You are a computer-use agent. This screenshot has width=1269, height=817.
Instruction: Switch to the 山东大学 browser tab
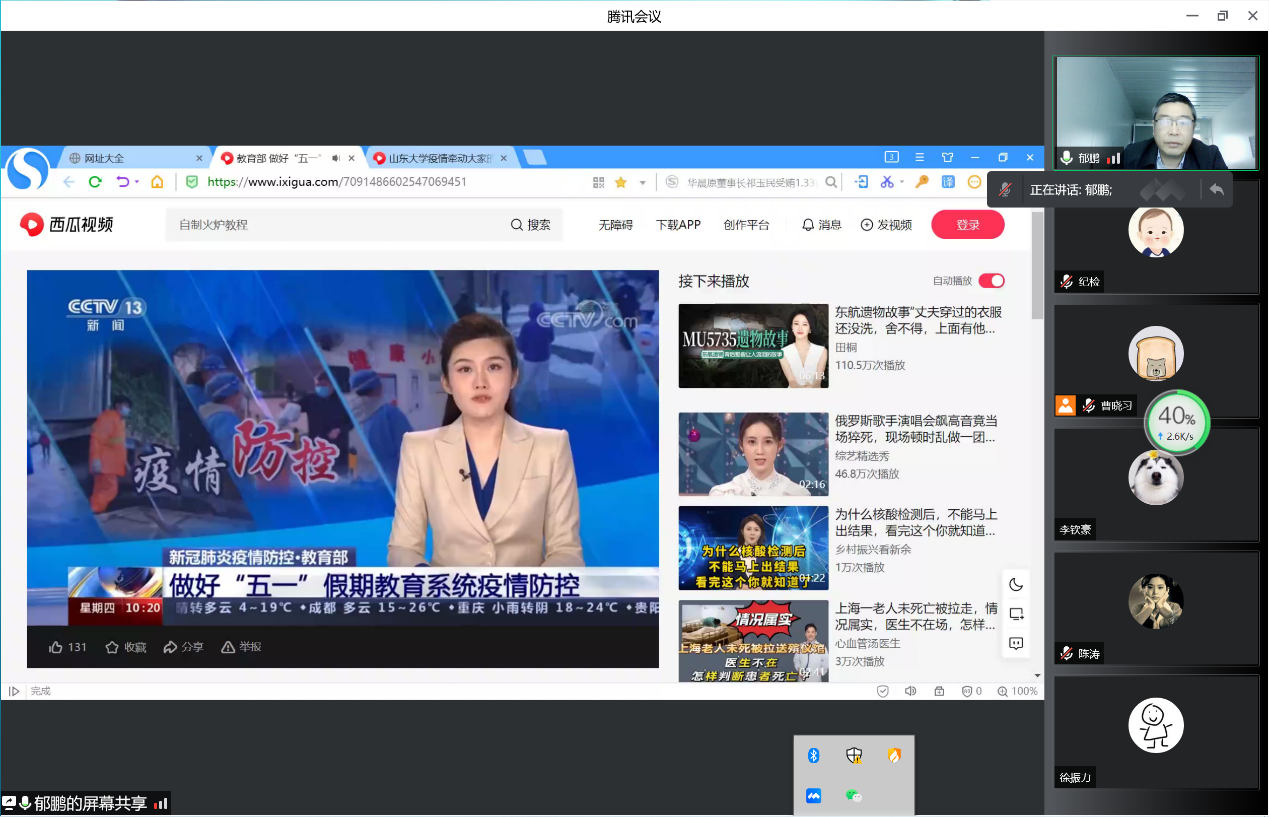click(439, 158)
